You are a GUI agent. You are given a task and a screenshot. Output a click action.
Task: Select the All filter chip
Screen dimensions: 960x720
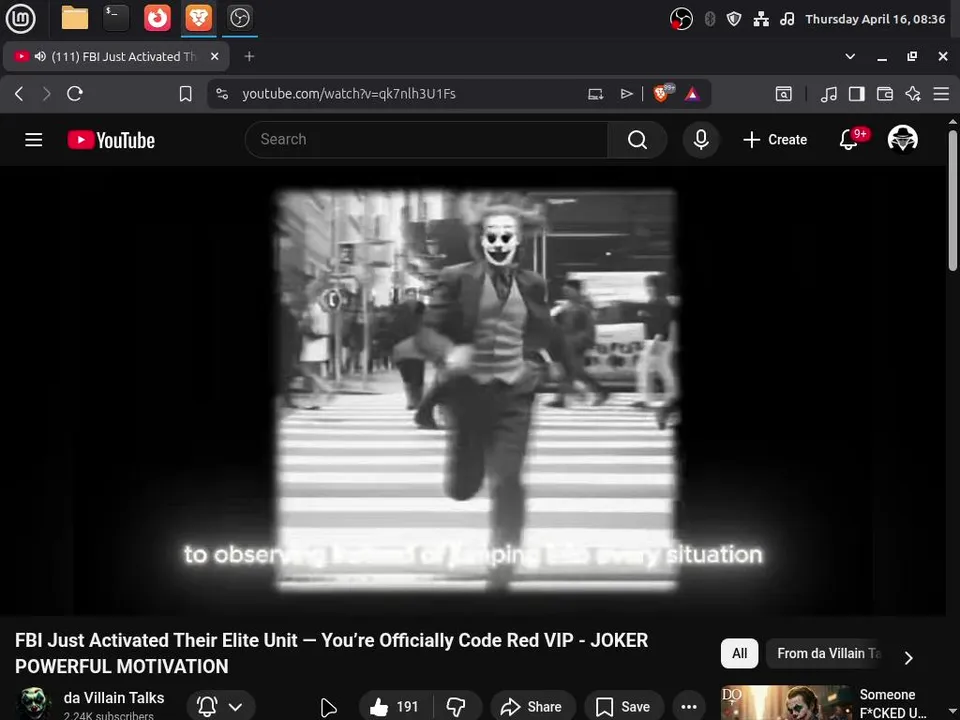click(x=740, y=653)
